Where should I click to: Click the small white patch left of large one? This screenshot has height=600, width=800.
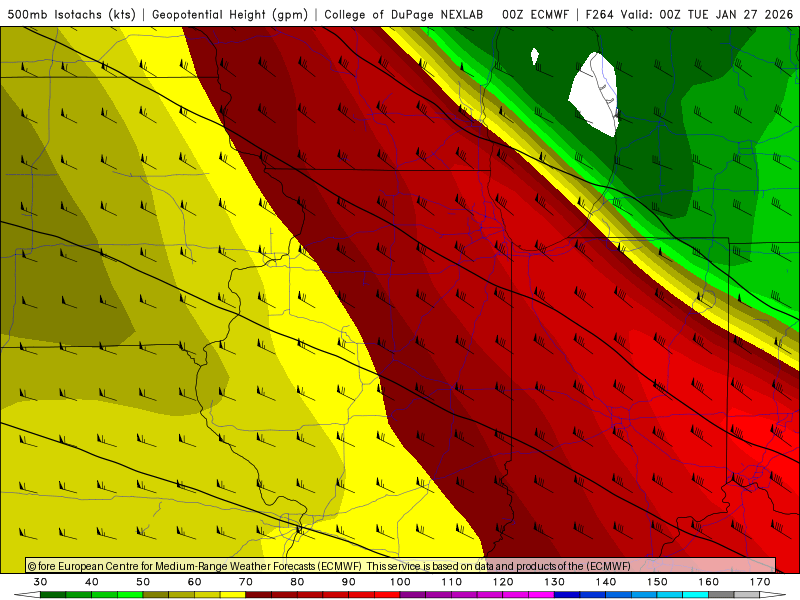coord(534,56)
